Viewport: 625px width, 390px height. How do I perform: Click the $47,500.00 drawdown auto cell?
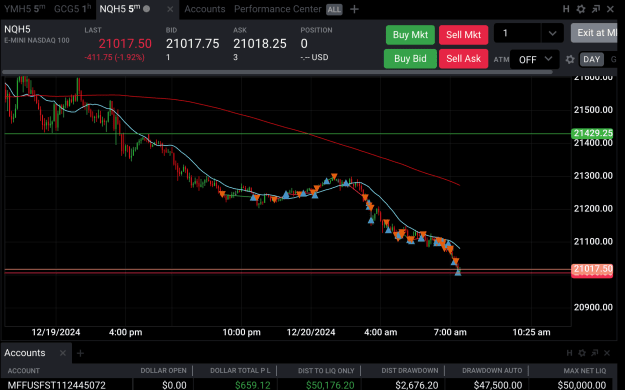point(498,385)
